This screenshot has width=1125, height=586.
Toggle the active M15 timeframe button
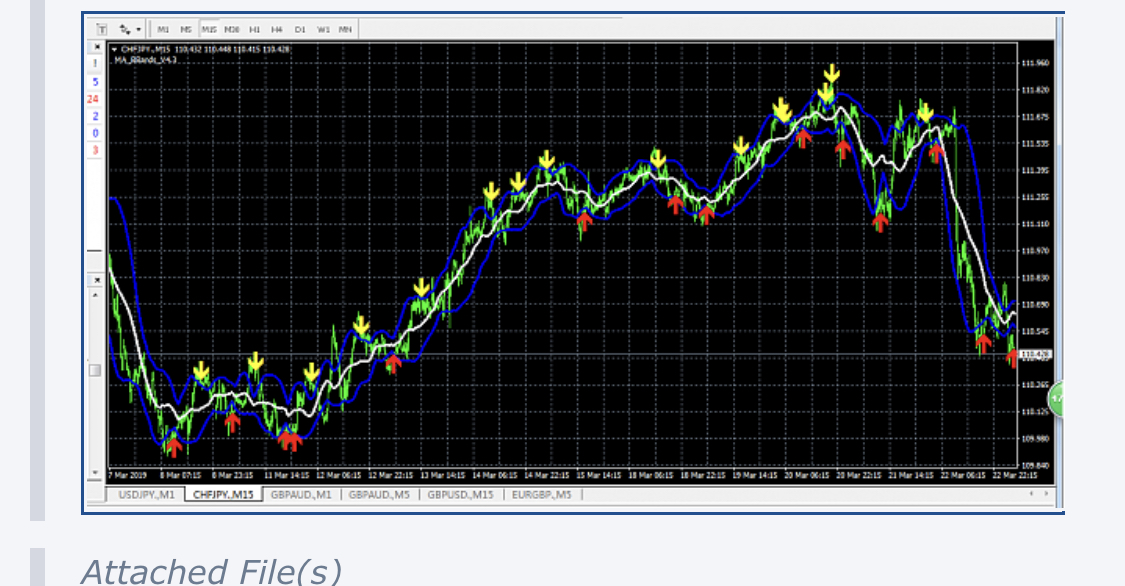[x=209, y=29]
